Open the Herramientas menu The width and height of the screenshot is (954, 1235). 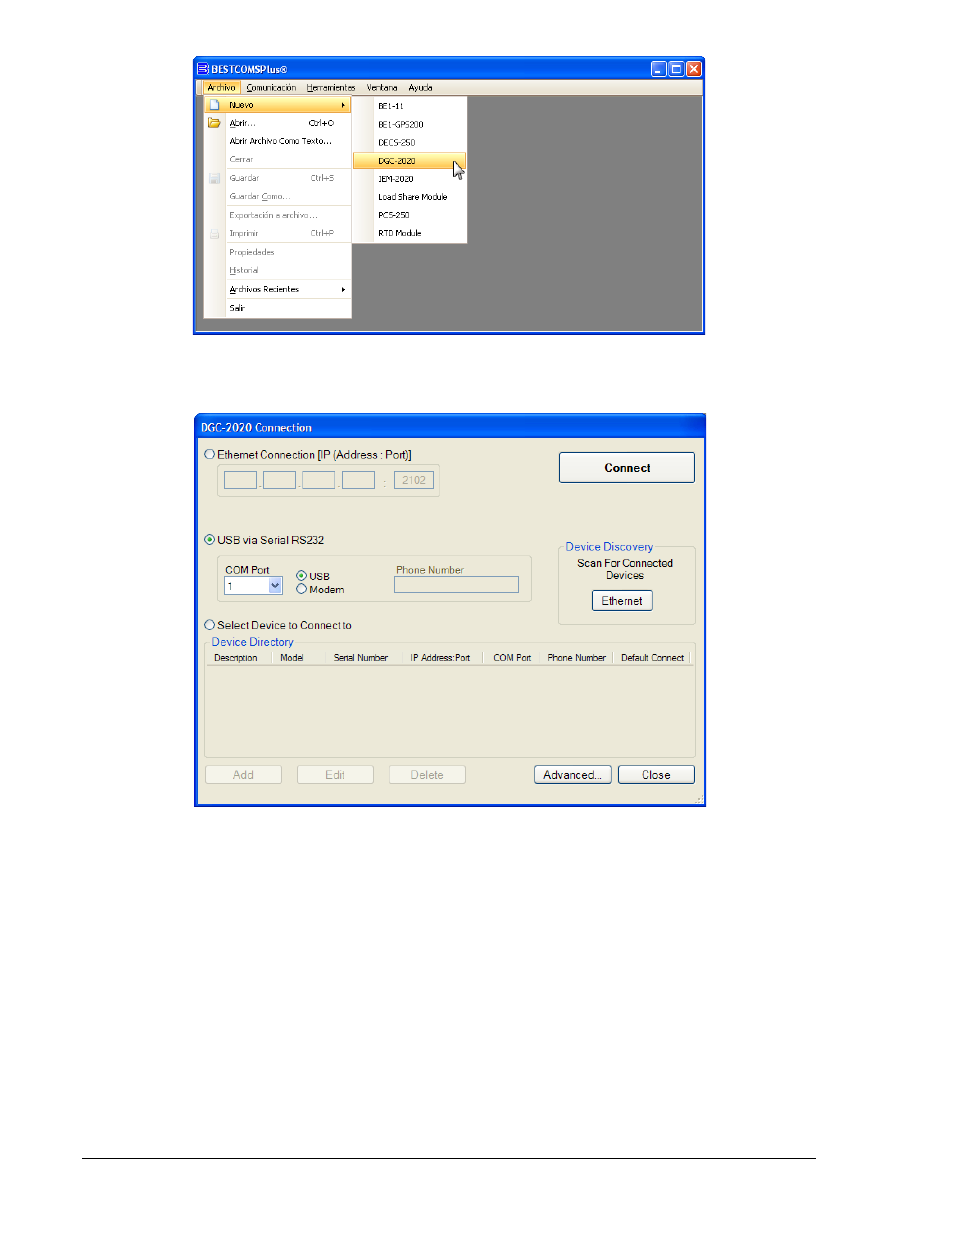click(x=331, y=88)
